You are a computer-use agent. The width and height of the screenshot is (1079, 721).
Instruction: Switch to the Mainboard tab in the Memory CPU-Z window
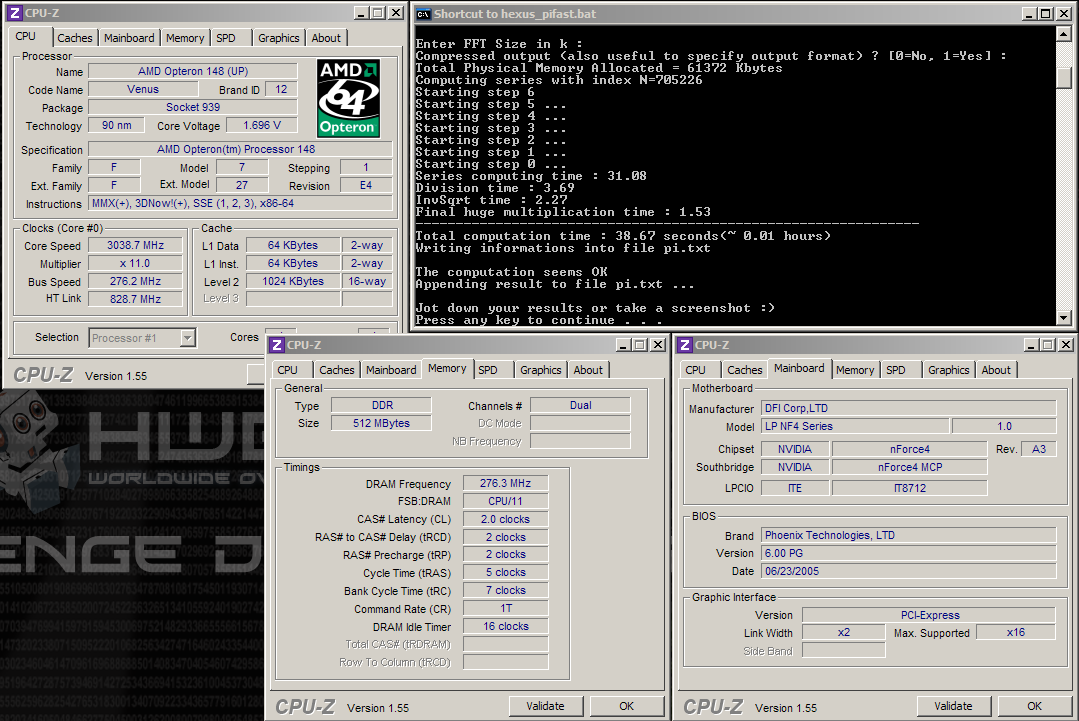point(391,369)
